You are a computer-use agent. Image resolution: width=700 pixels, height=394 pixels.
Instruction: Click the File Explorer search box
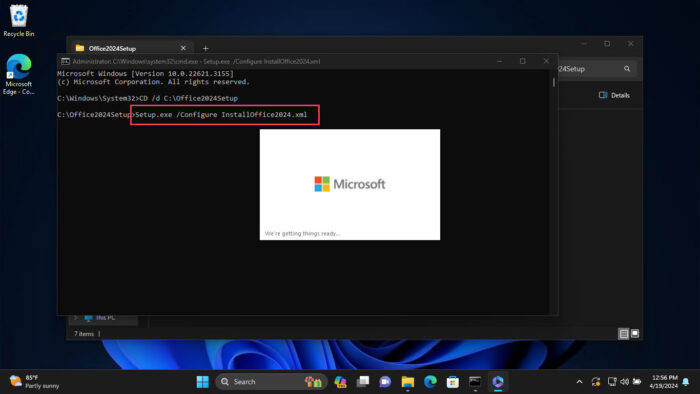point(596,69)
